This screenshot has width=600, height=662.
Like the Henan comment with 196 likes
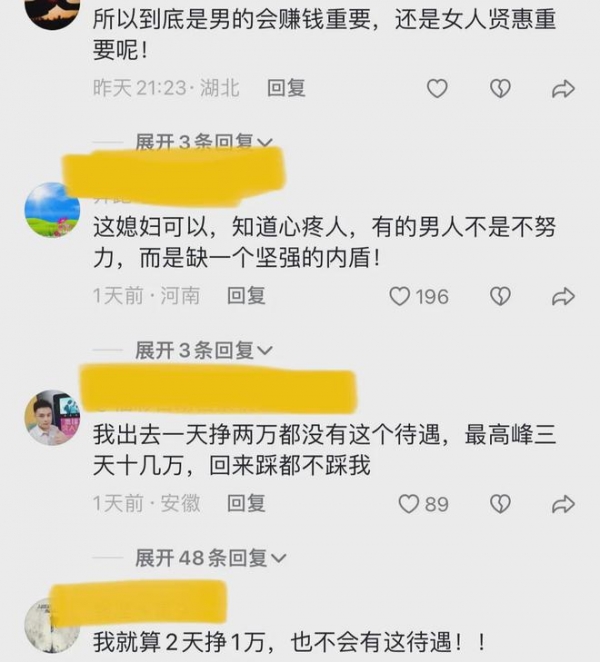[x=399, y=296]
